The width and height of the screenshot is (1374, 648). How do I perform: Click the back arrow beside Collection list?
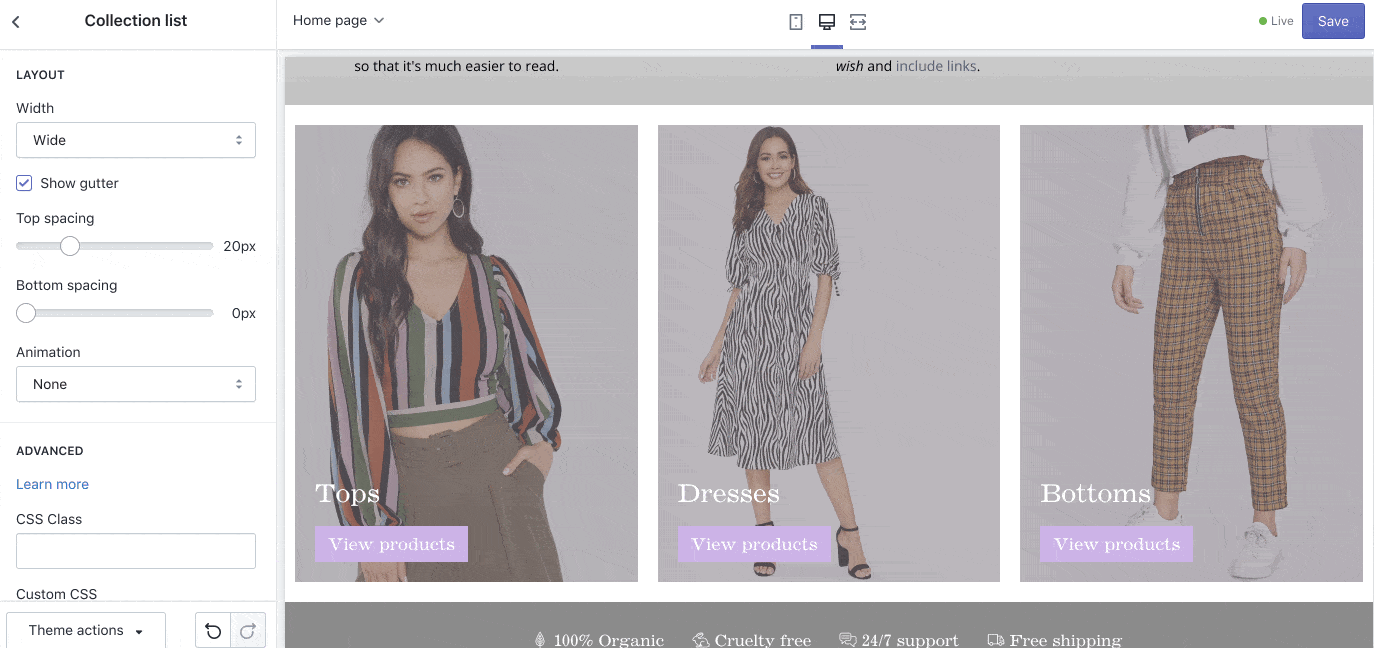pos(16,21)
